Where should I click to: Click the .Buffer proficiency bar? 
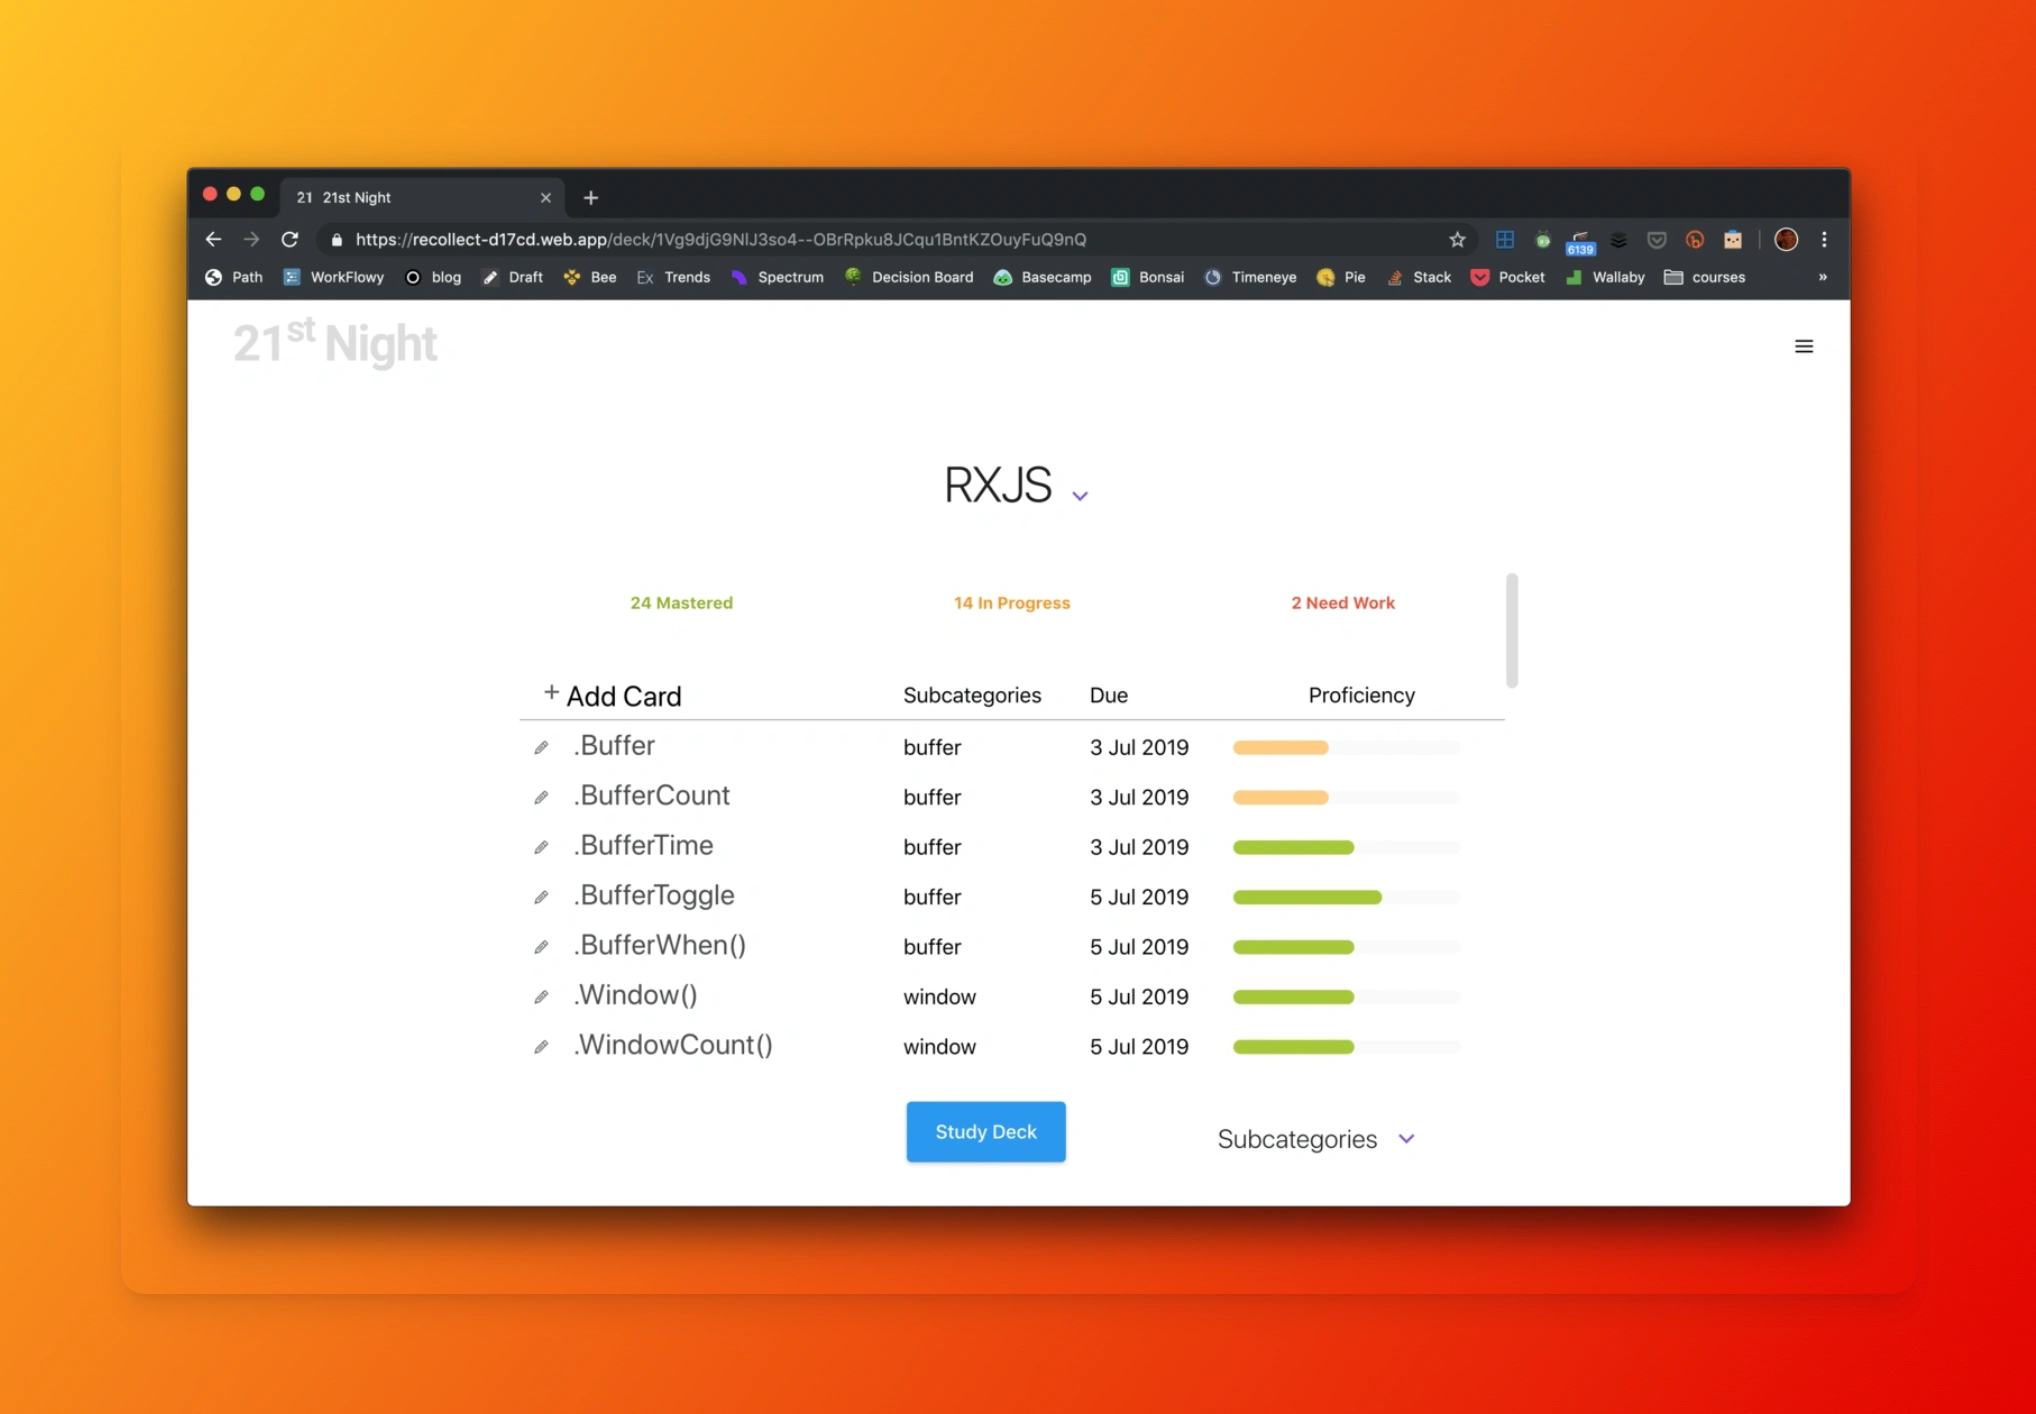click(x=1346, y=747)
